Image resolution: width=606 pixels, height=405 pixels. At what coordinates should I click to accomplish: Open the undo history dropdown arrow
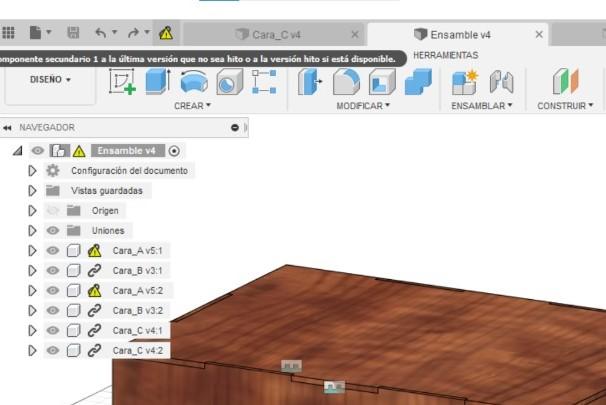pyautogui.click(x=114, y=32)
